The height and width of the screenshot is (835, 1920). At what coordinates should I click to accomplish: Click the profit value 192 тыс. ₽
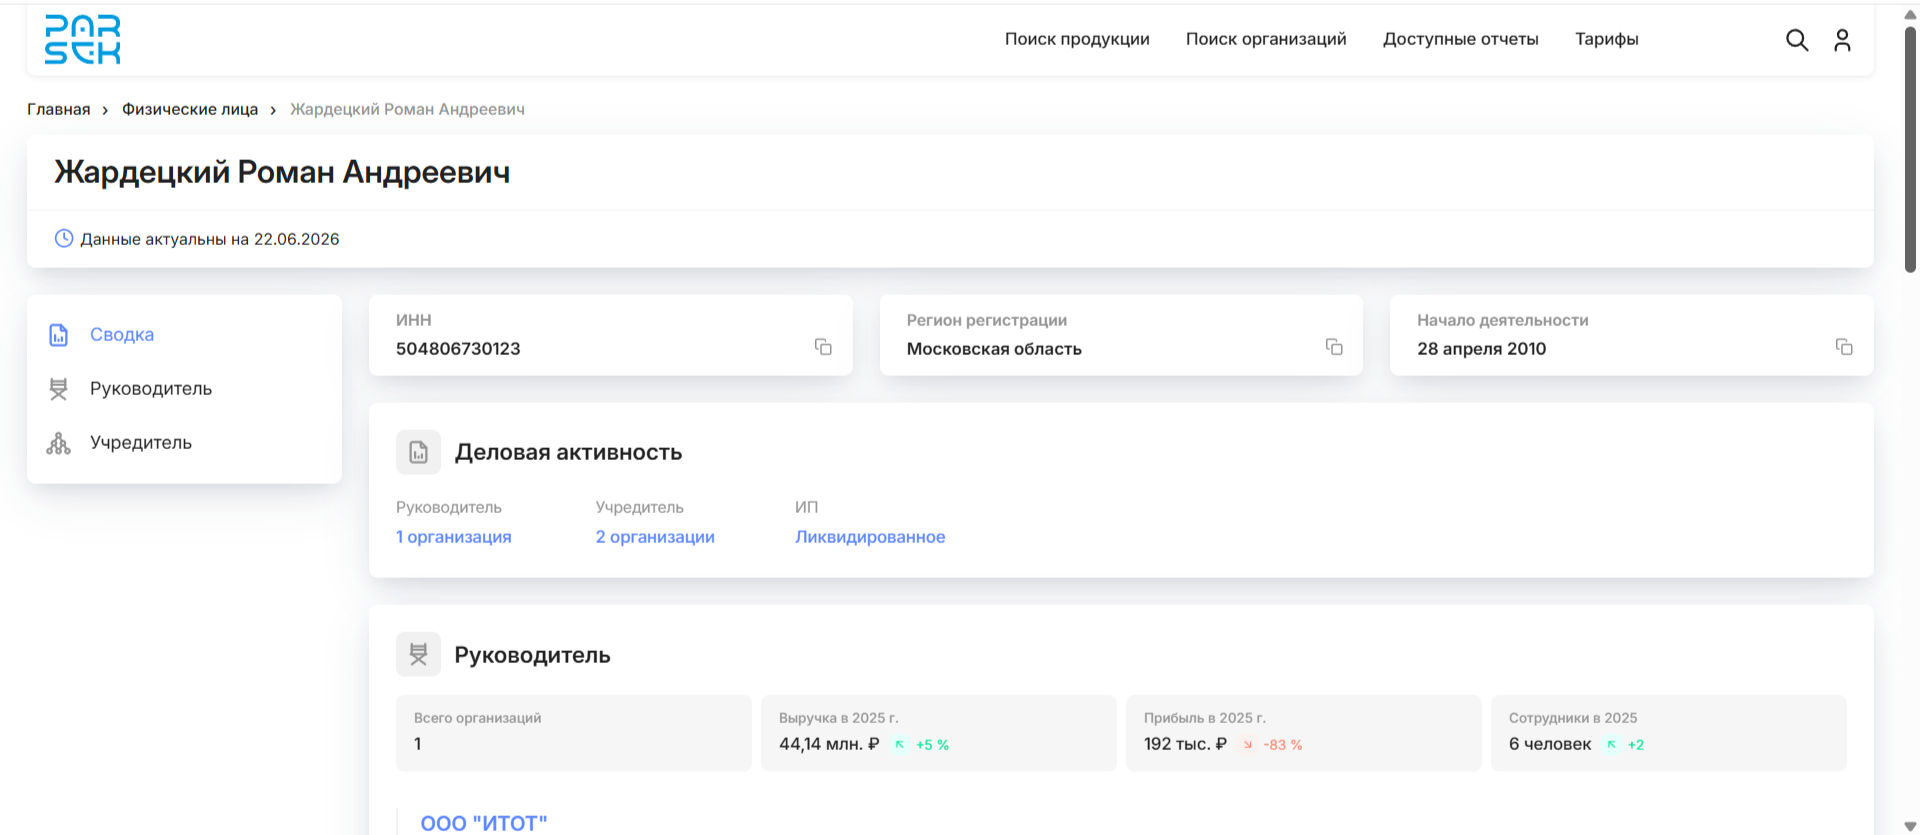(1185, 744)
